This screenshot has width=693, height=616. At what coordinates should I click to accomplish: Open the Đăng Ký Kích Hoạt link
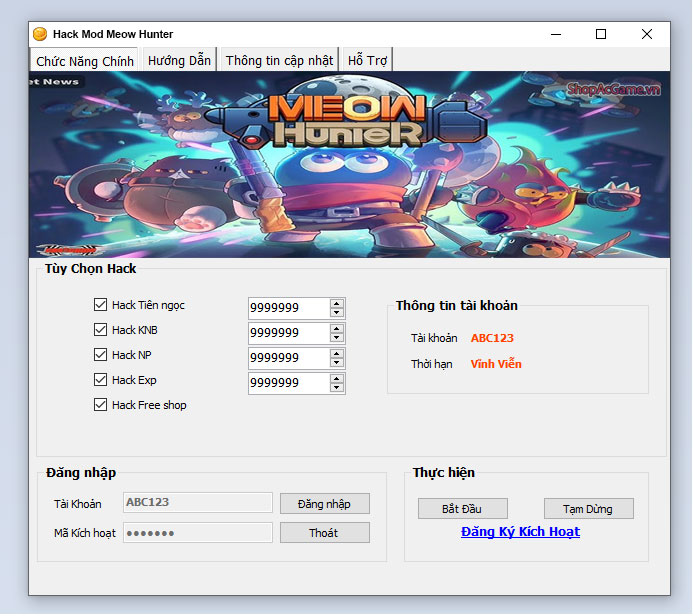tap(520, 532)
